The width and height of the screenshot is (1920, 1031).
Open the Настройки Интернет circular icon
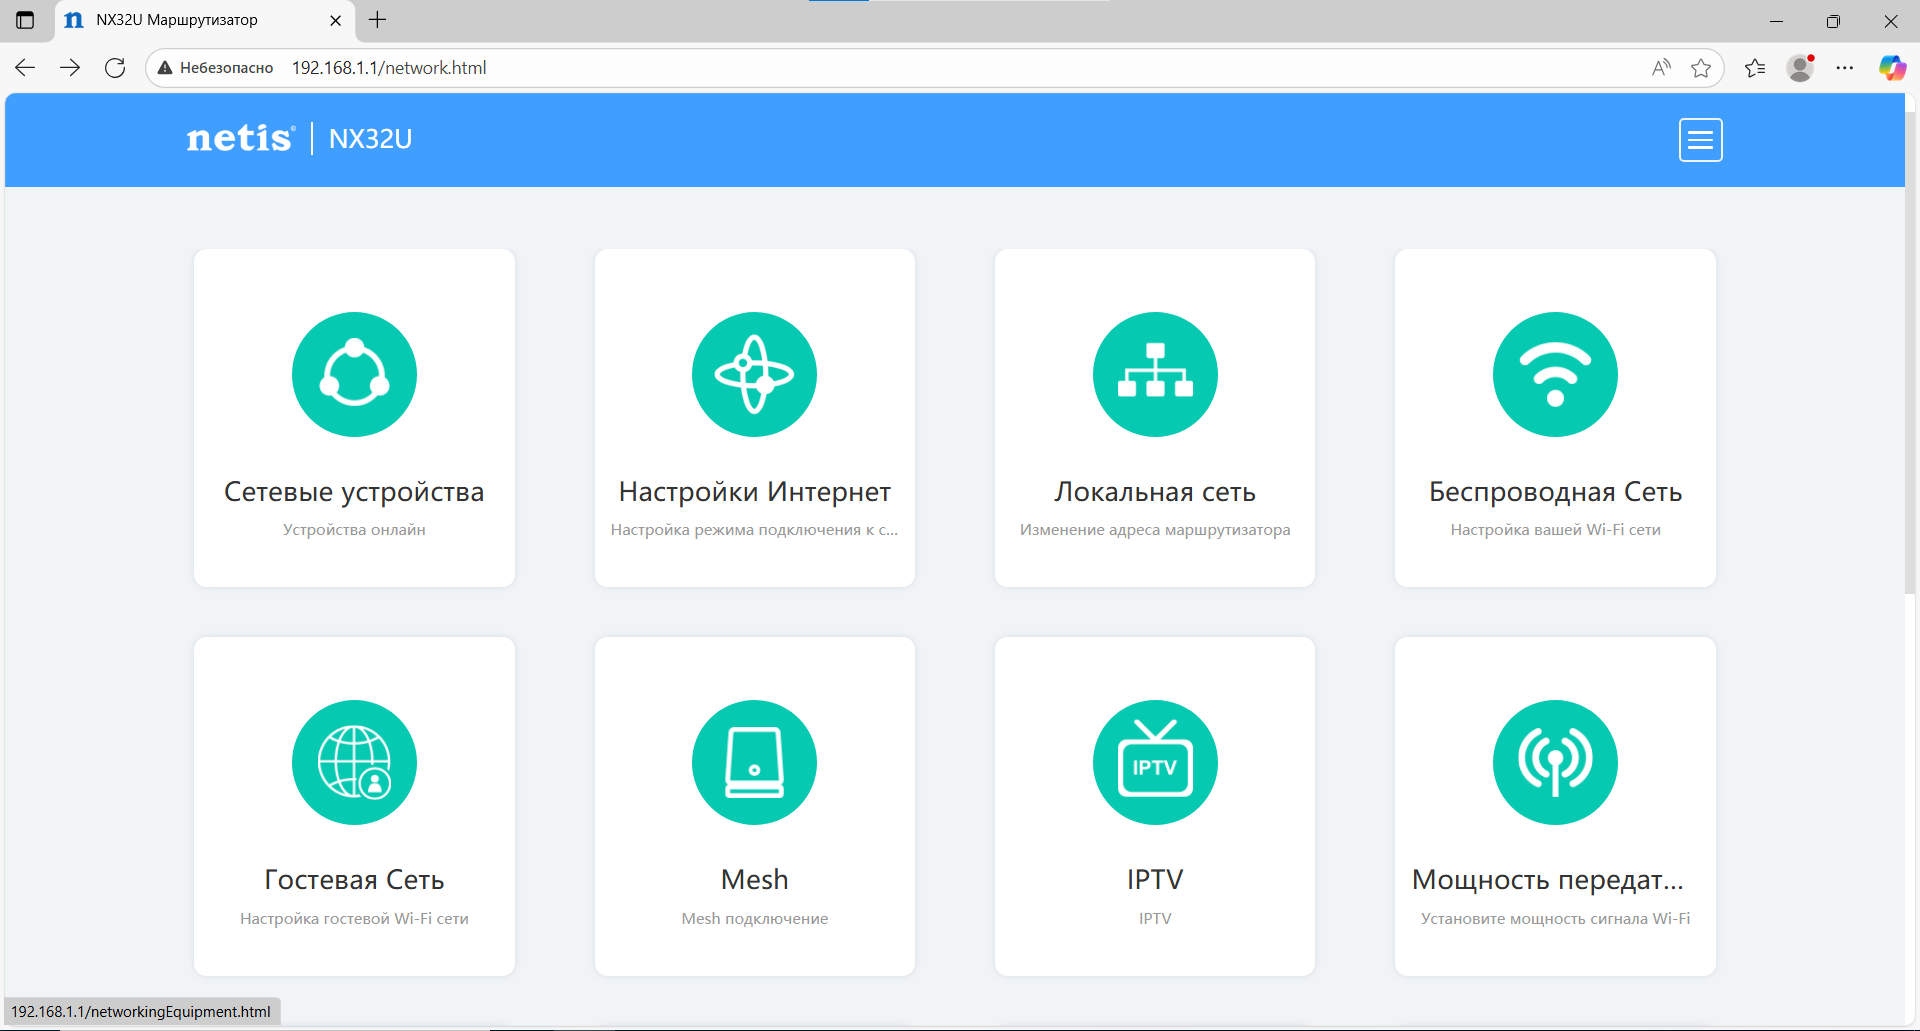click(754, 374)
